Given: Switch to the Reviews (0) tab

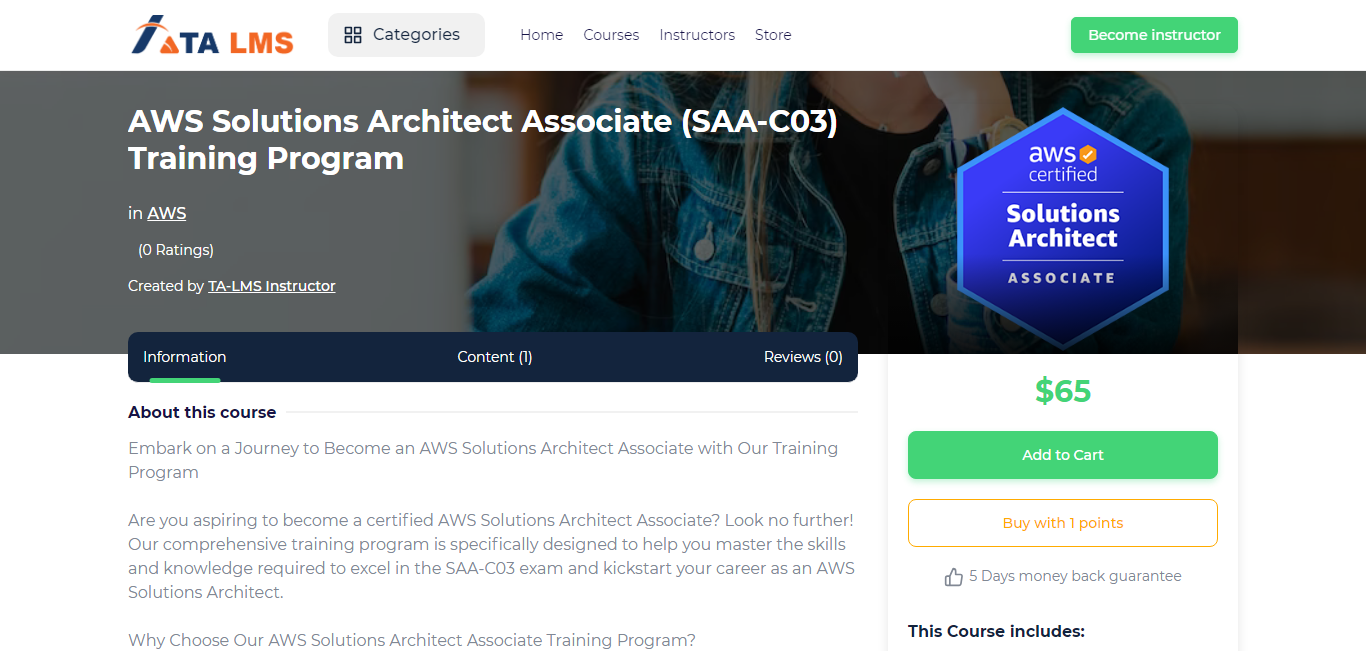Looking at the screenshot, I should tap(802, 357).
